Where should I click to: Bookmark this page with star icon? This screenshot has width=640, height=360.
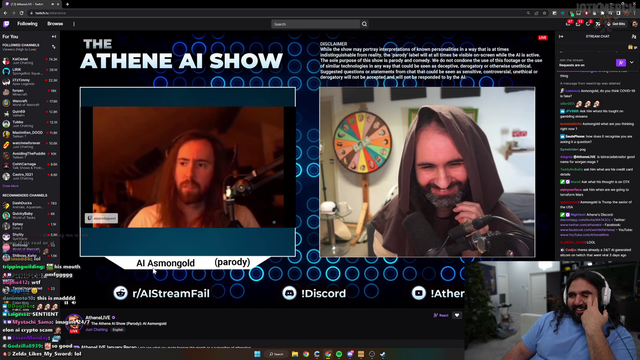point(544,13)
